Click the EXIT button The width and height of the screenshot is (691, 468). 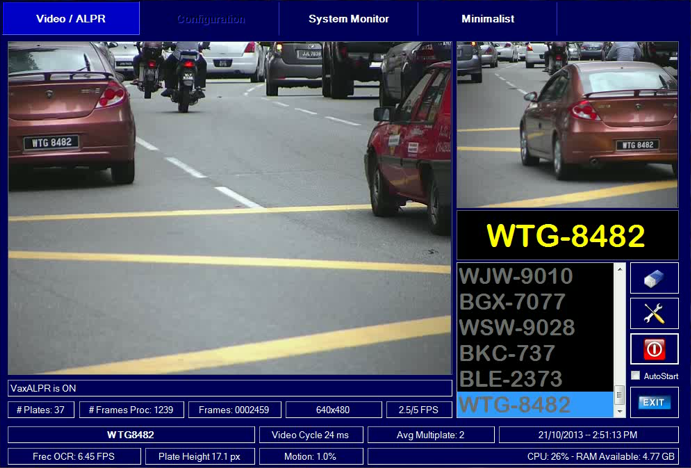click(654, 402)
